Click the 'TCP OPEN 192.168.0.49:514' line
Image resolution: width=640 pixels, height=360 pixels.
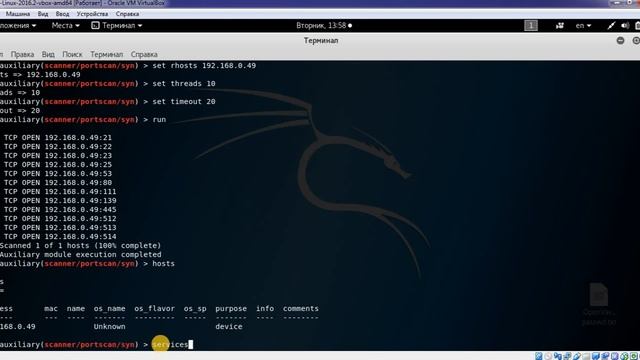coord(60,236)
